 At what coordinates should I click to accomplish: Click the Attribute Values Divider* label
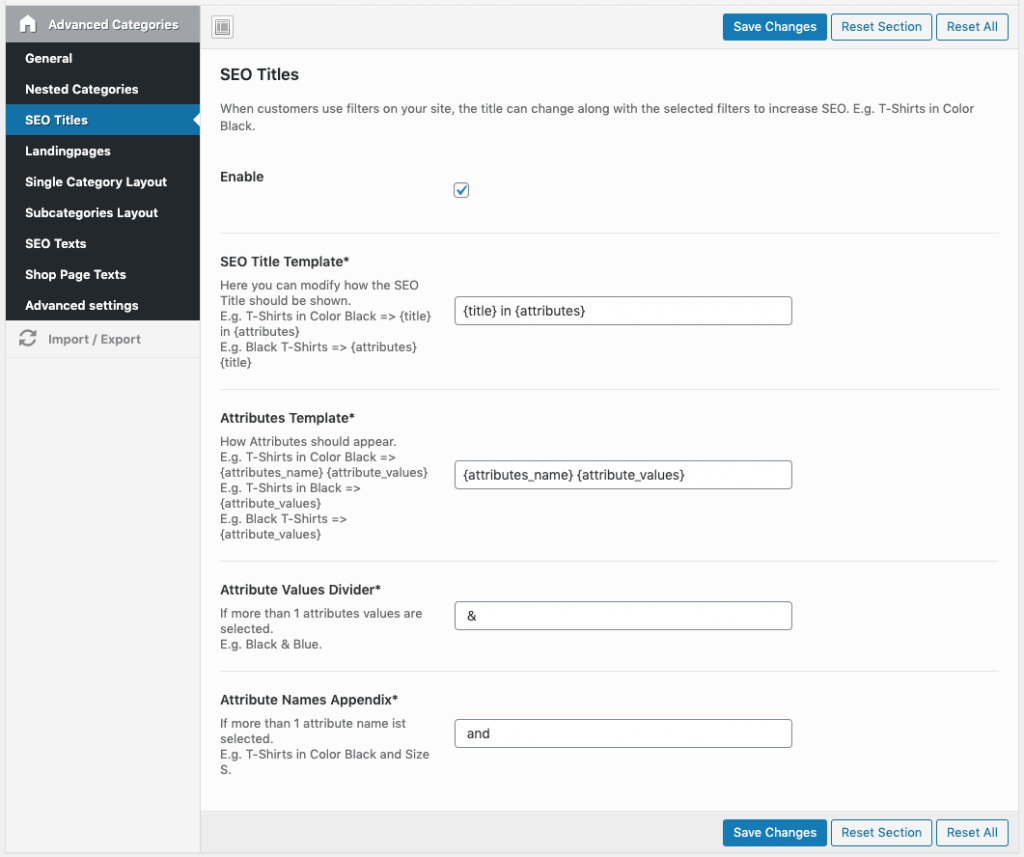click(300, 590)
